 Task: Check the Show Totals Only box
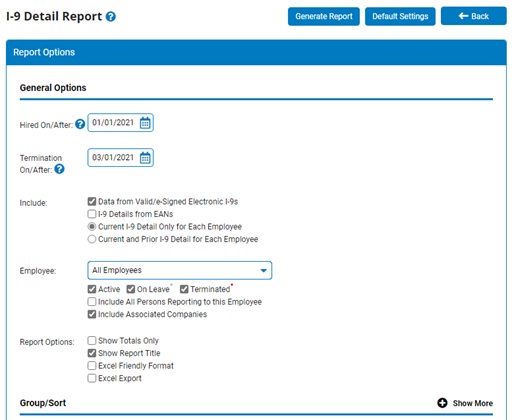[x=92, y=340]
